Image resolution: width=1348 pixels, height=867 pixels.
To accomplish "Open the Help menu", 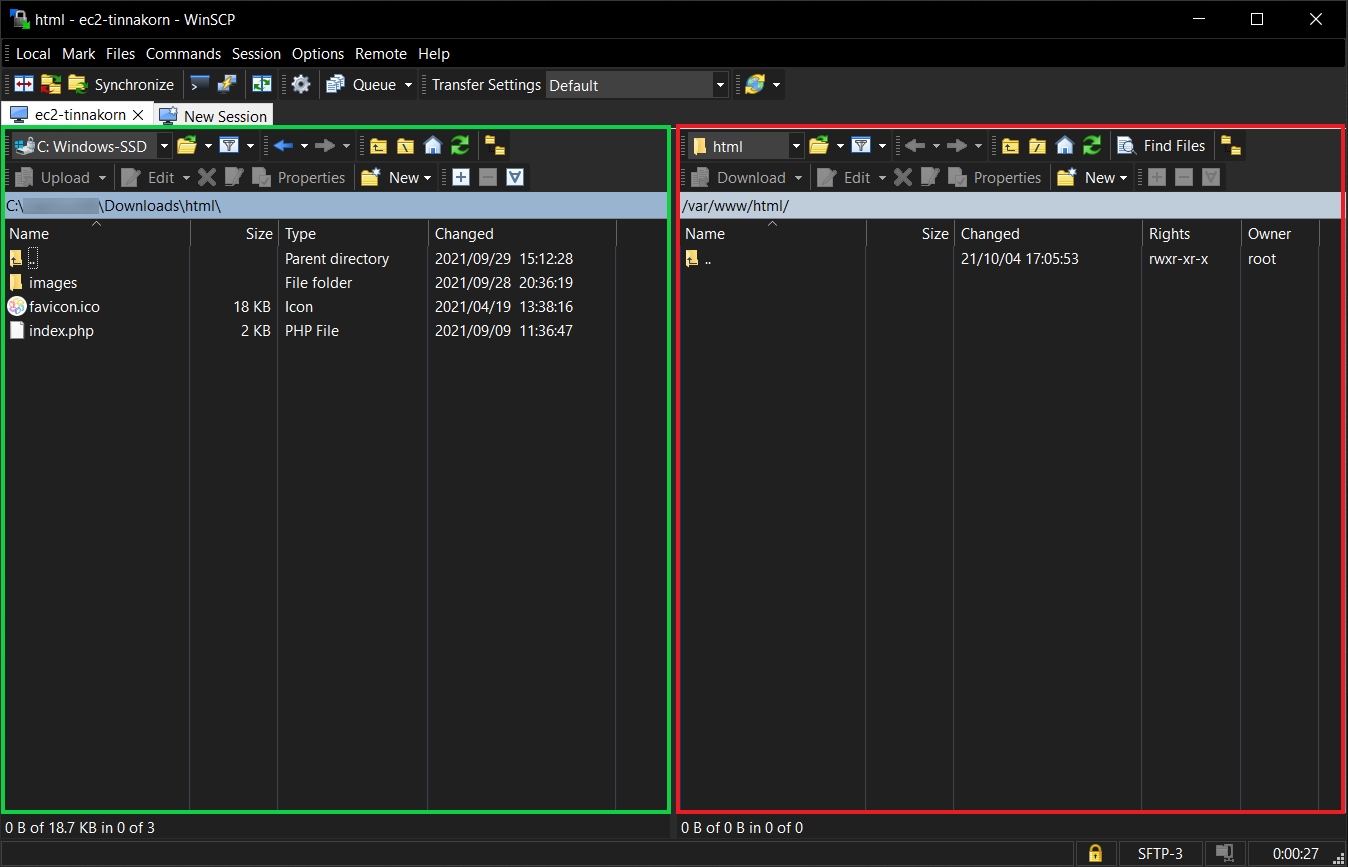I will [434, 54].
